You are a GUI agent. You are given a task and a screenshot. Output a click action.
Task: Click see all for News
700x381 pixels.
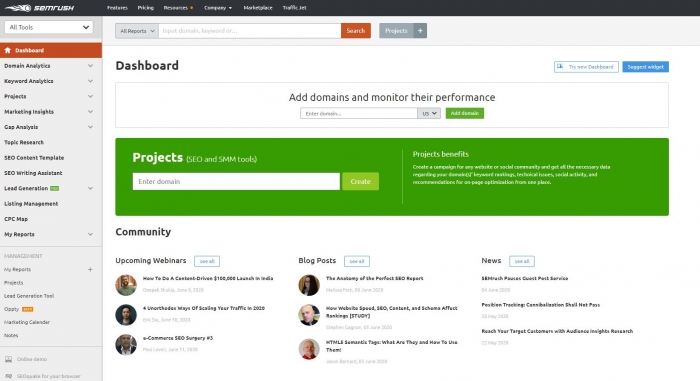[x=522, y=261]
